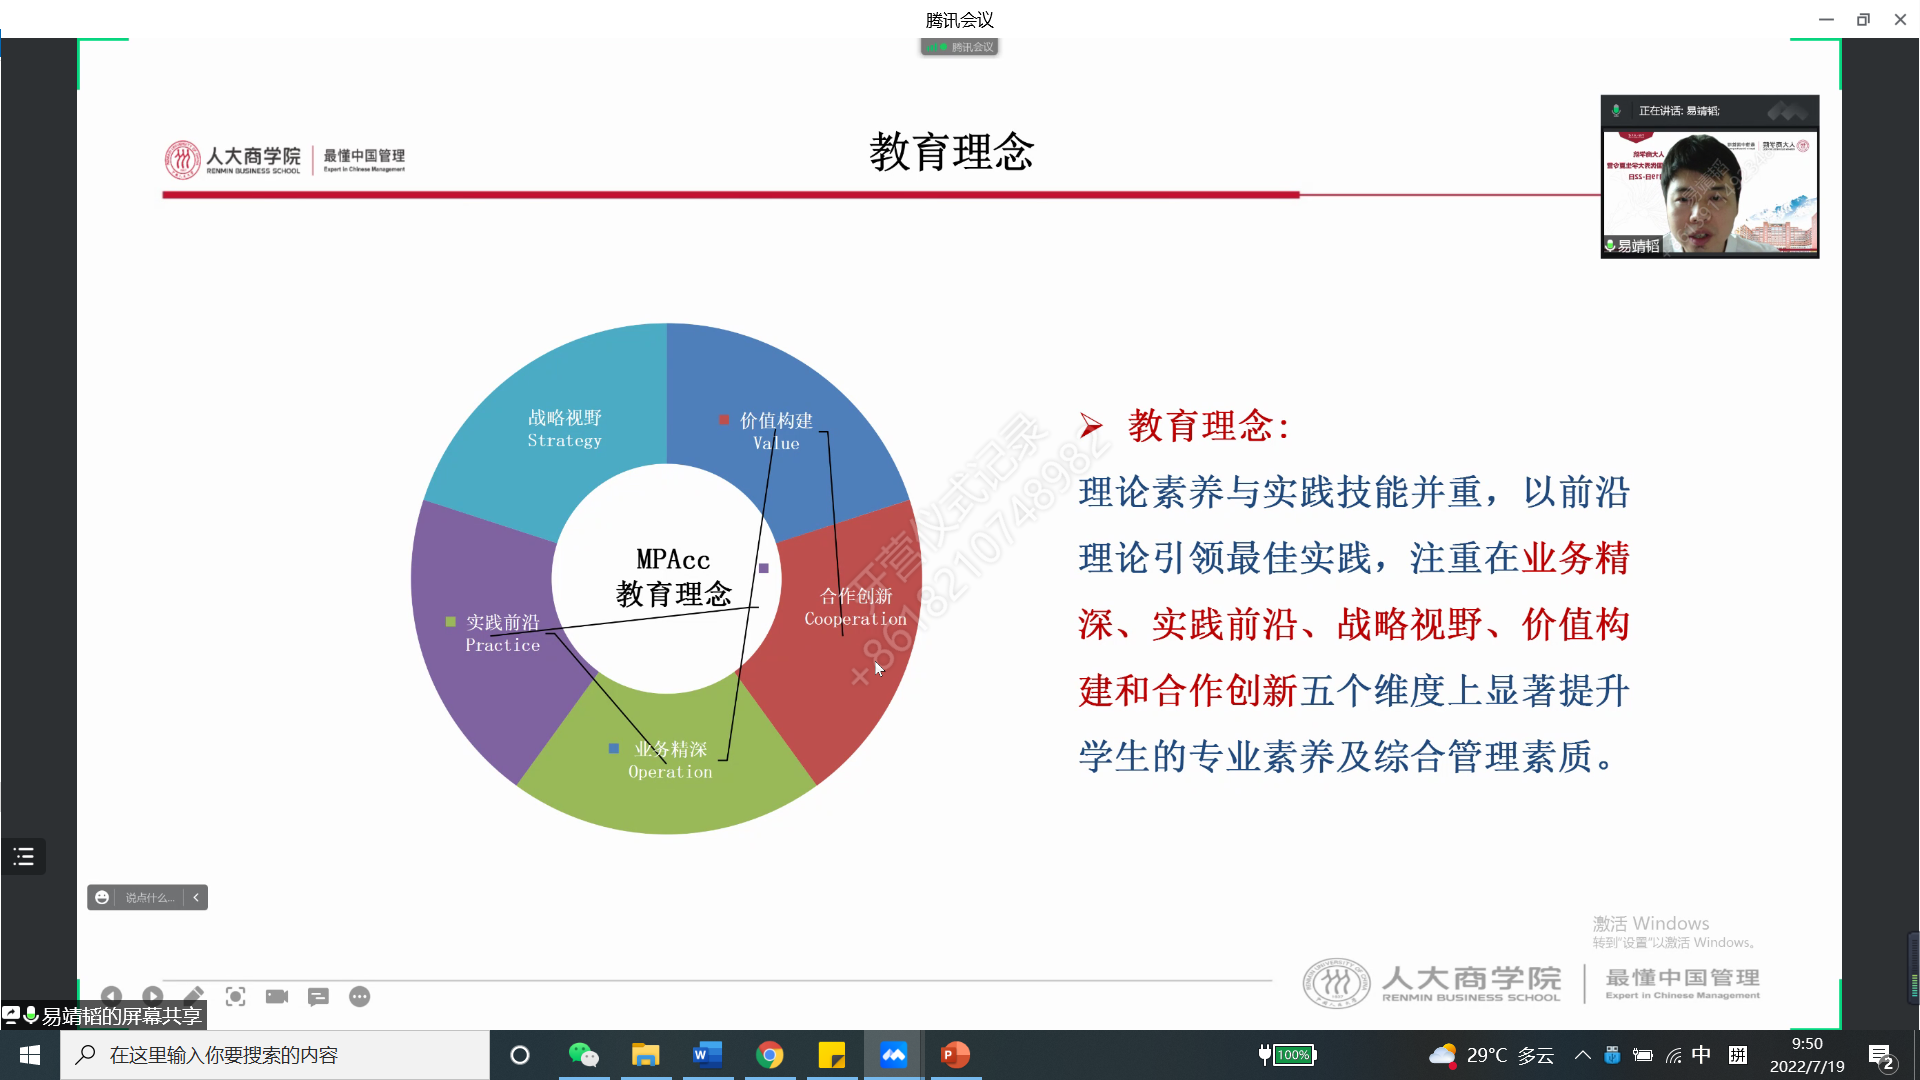
Task: Click the 说点什么 chat input field
Action: coord(150,897)
